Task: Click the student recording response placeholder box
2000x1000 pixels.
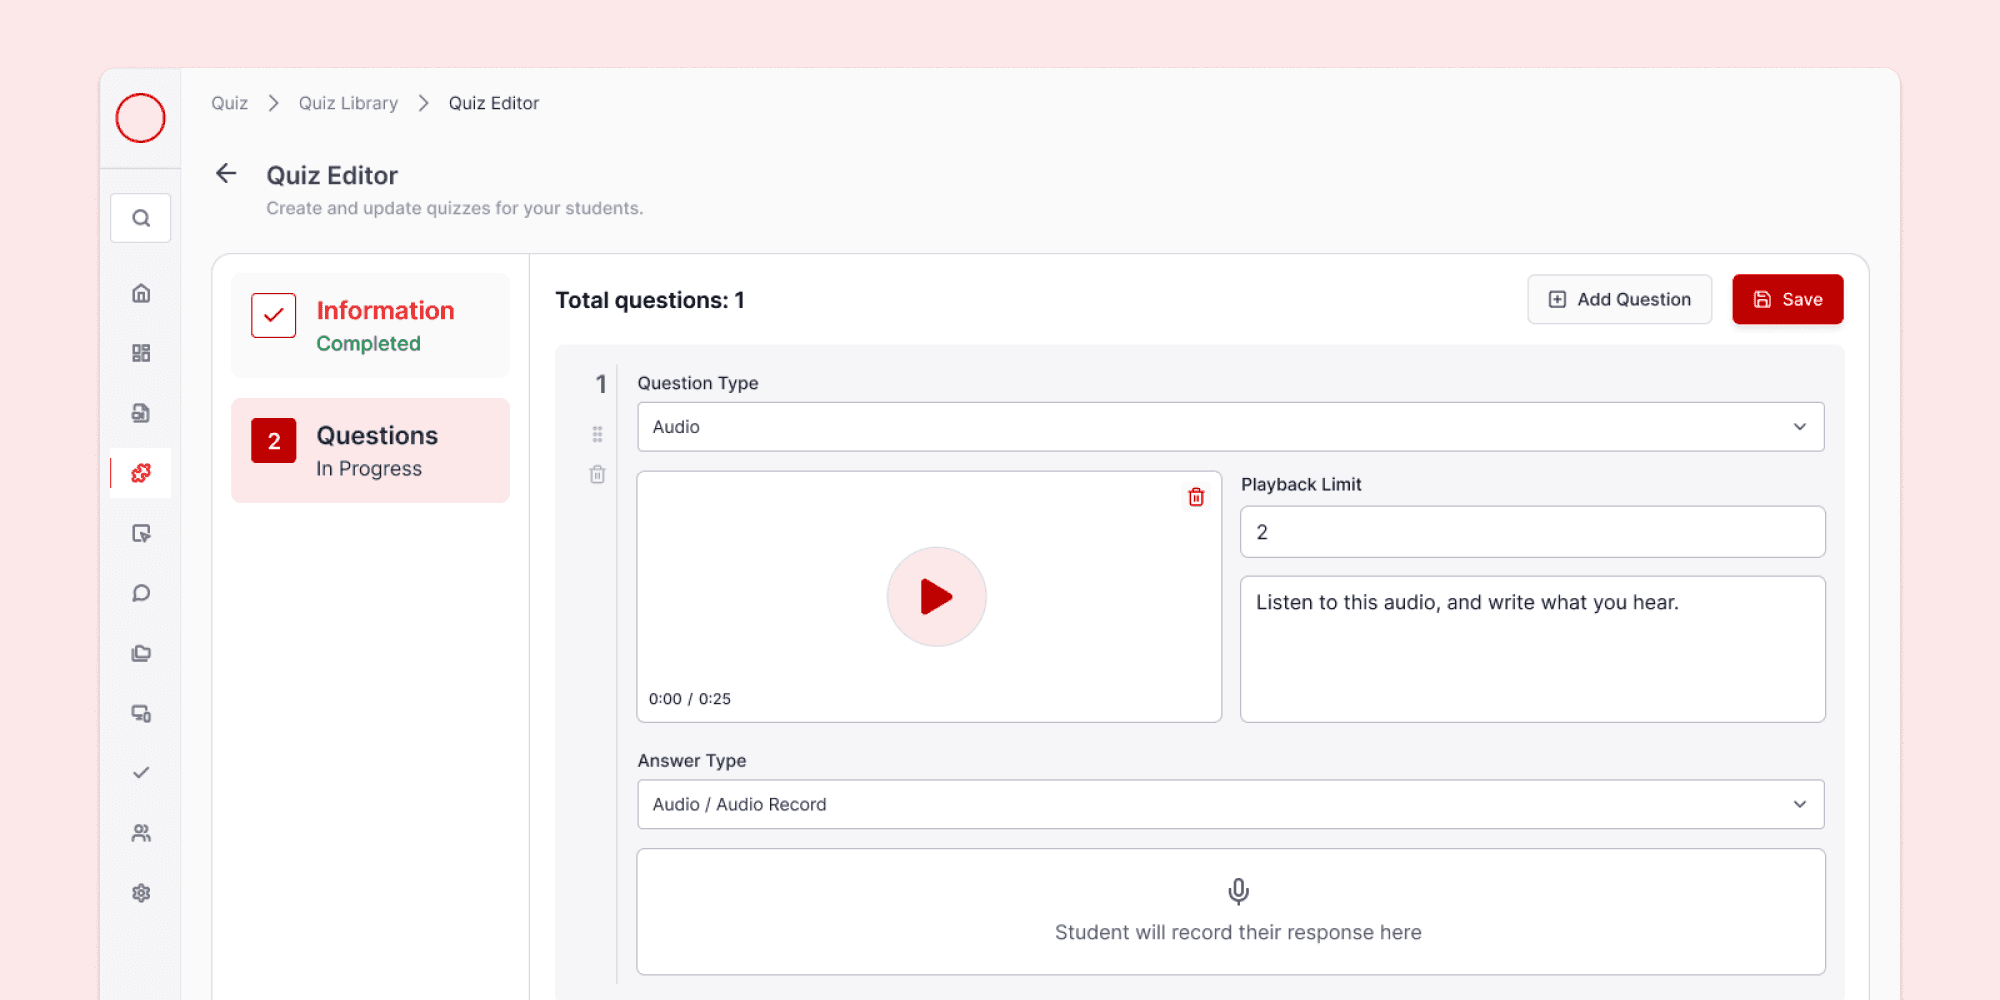Action: pyautogui.click(x=1231, y=912)
